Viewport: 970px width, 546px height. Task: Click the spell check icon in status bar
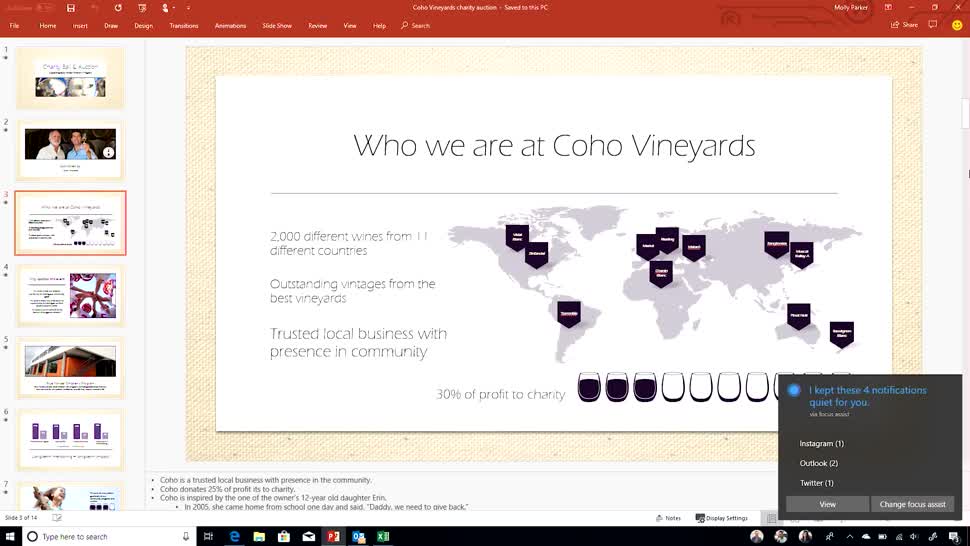coord(57,518)
